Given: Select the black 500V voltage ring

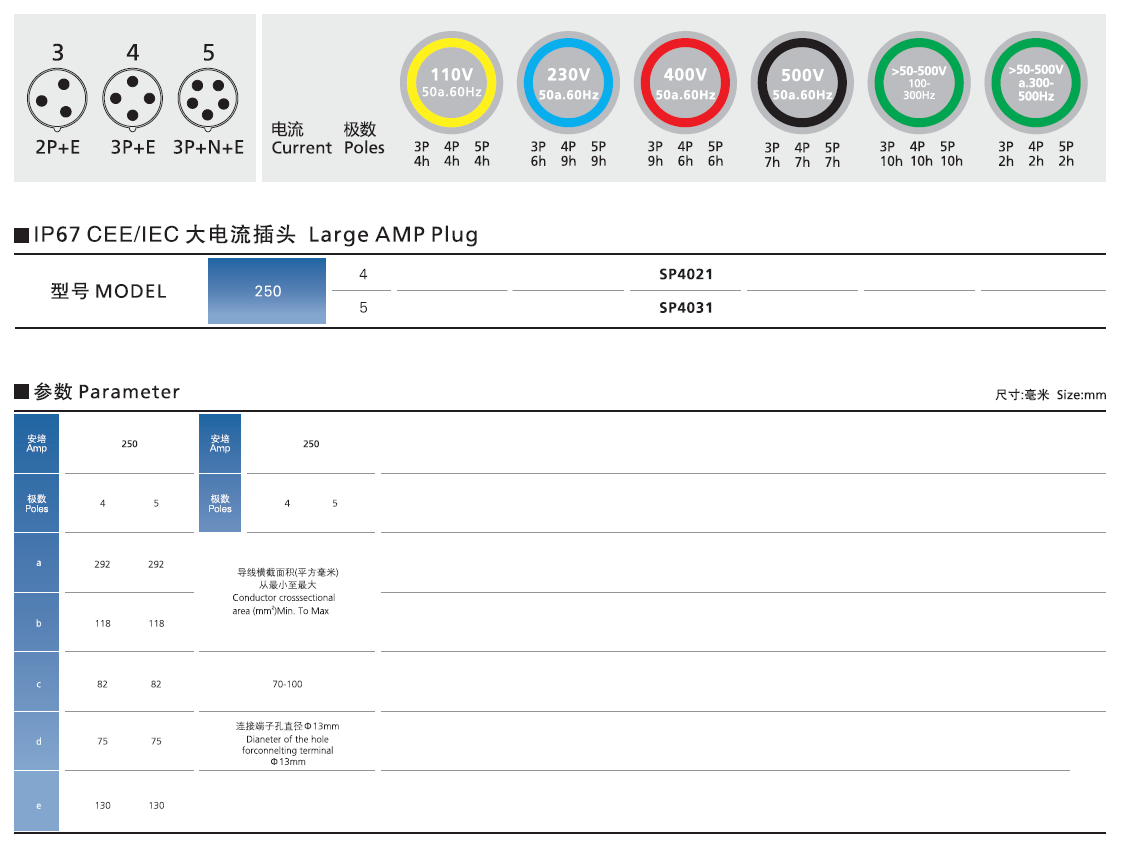Looking at the screenshot, I should point(802,82).
